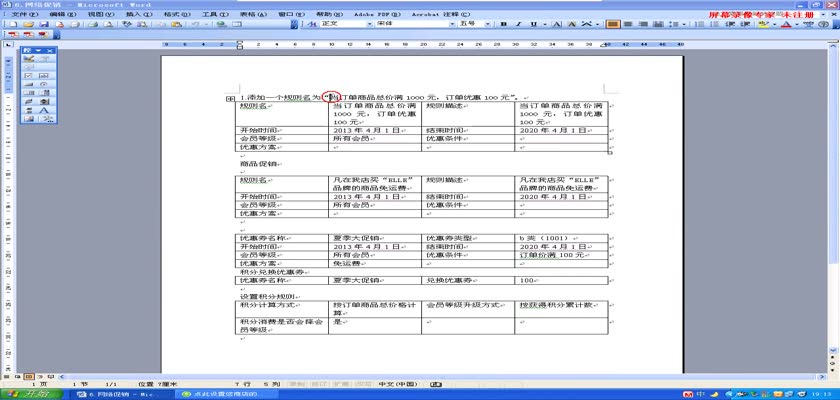Click the Font color red A icon

[x=785, y=24]
